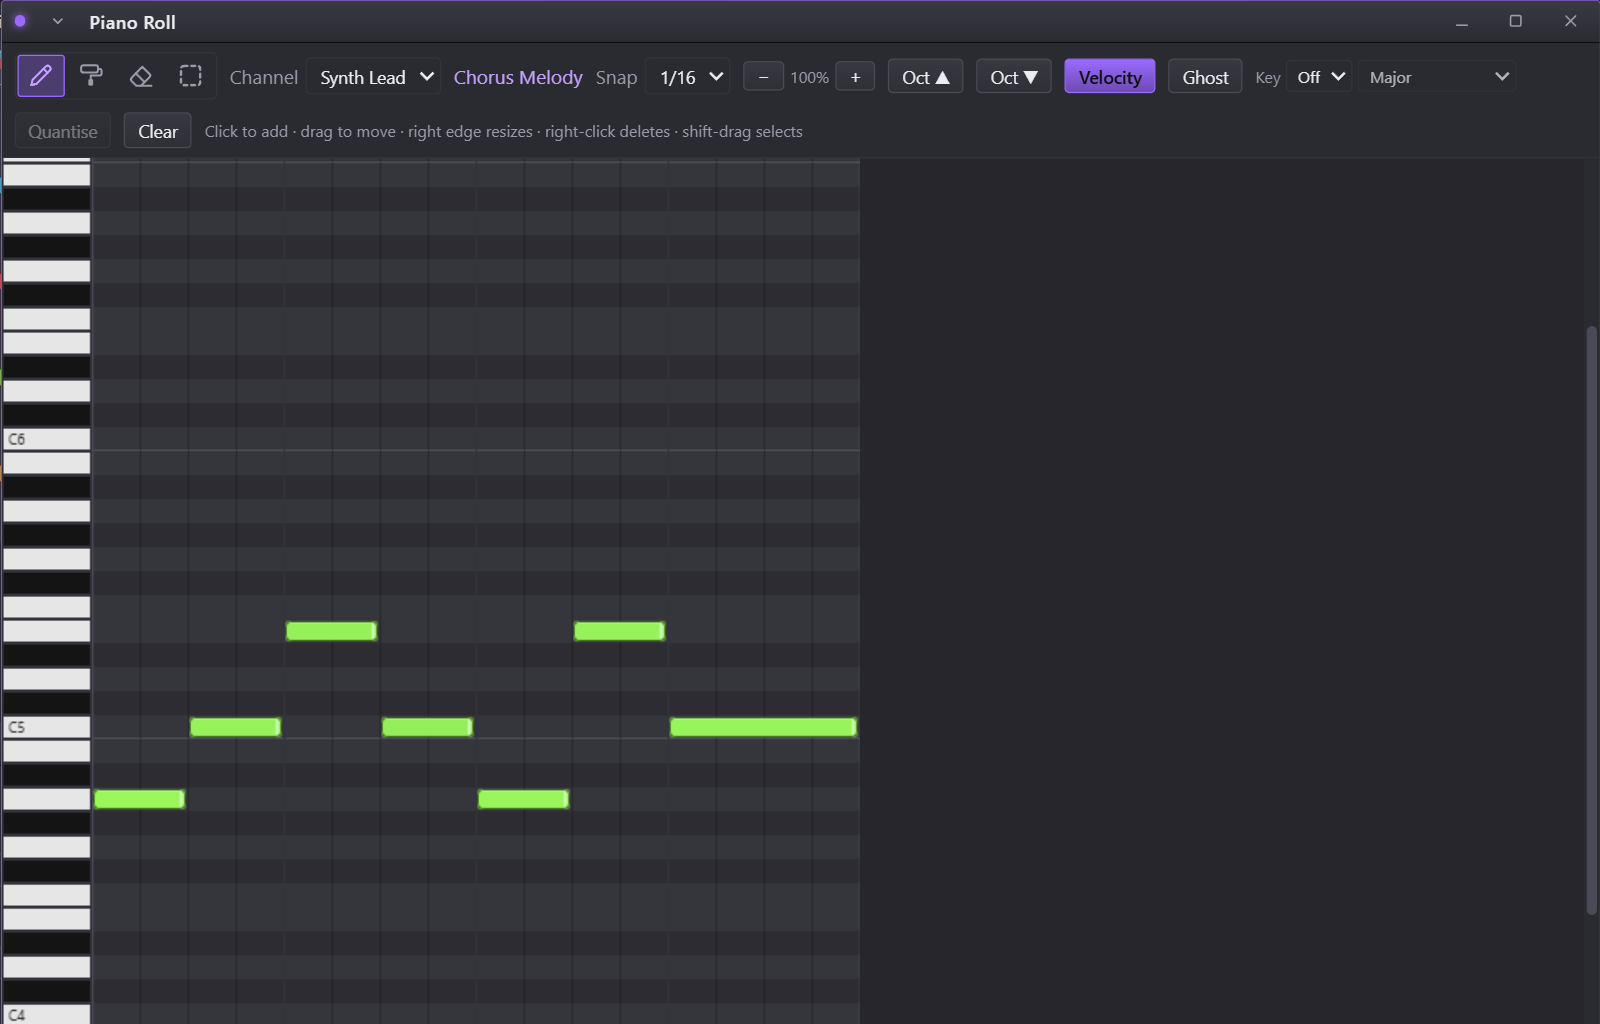This screenshot has width=1600, height=1024.
Task: Open the Key Off dropdown
Action: pos(1319,77)
